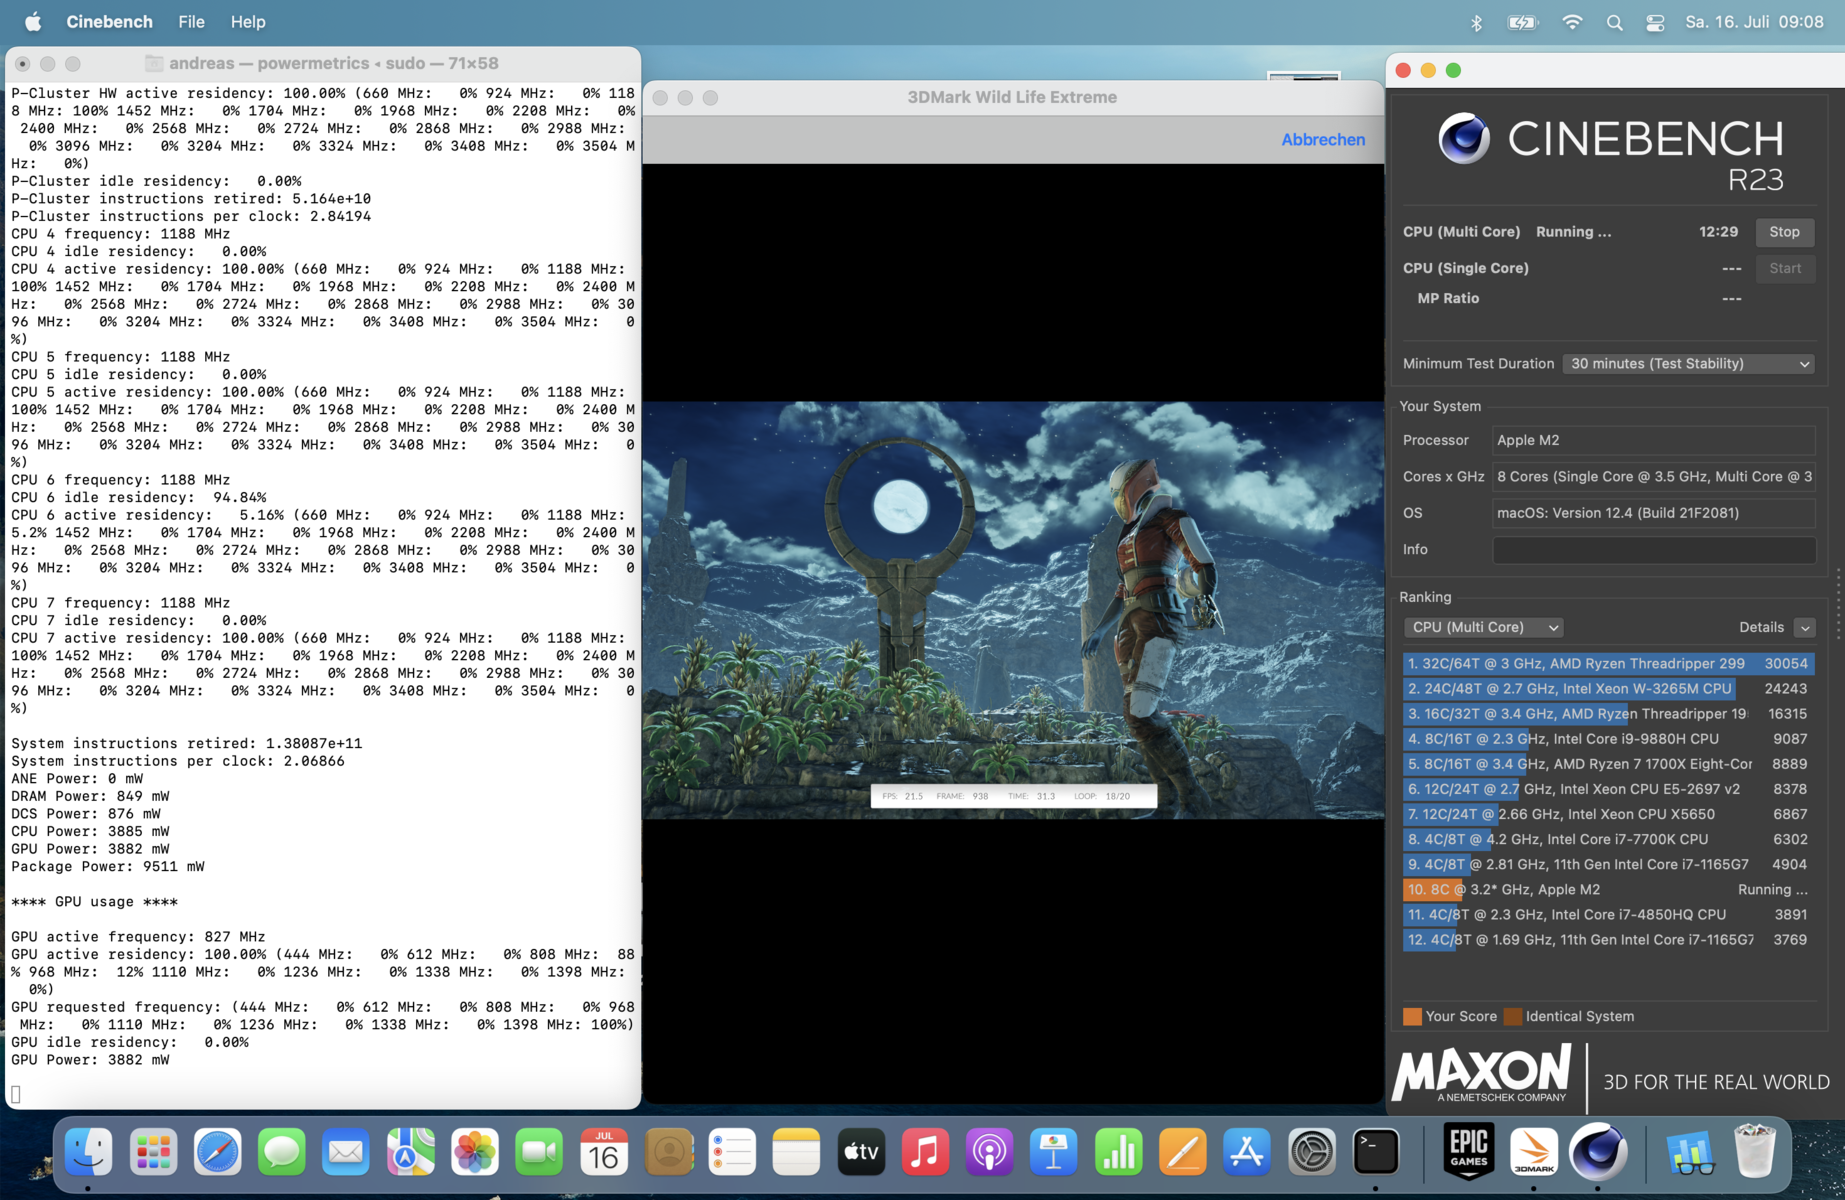Open Reminders from the Dock
Image resolution: width=1845 pixels, height=1200 pixels.
732,1152
